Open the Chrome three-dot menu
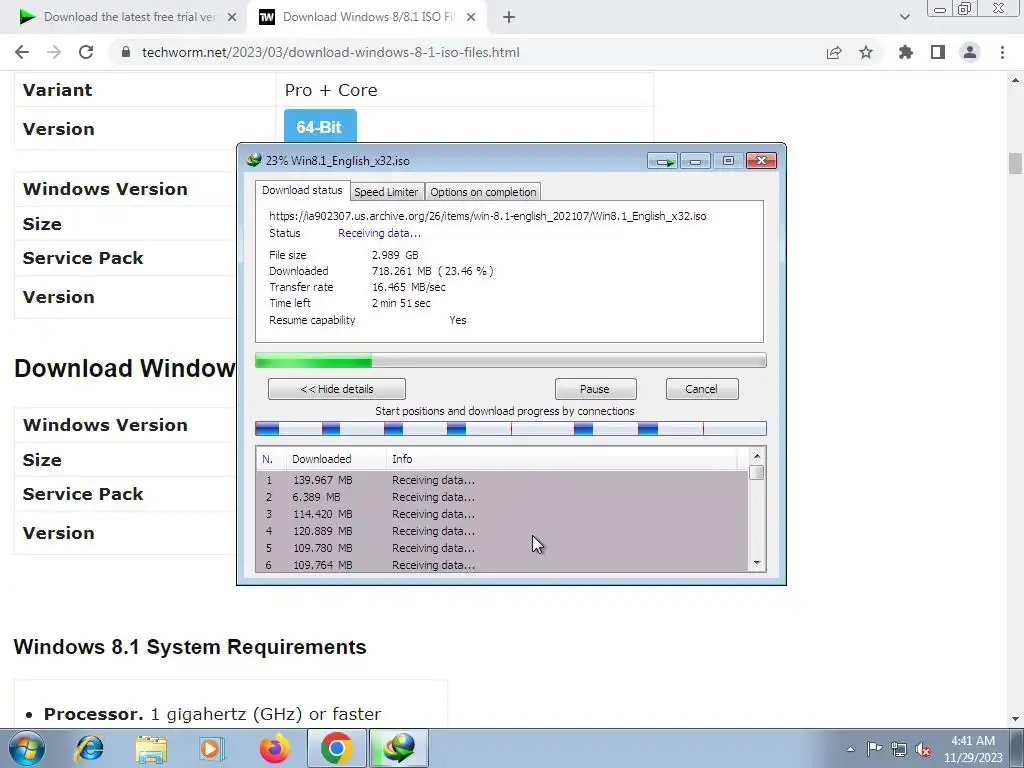 pos(1002,52)
